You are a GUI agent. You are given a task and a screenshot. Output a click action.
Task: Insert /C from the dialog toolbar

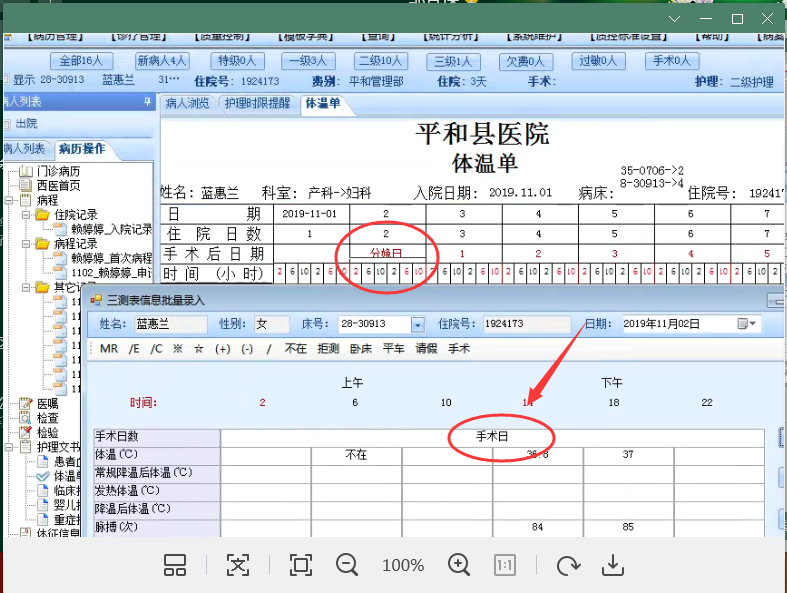tap(157, 348)
